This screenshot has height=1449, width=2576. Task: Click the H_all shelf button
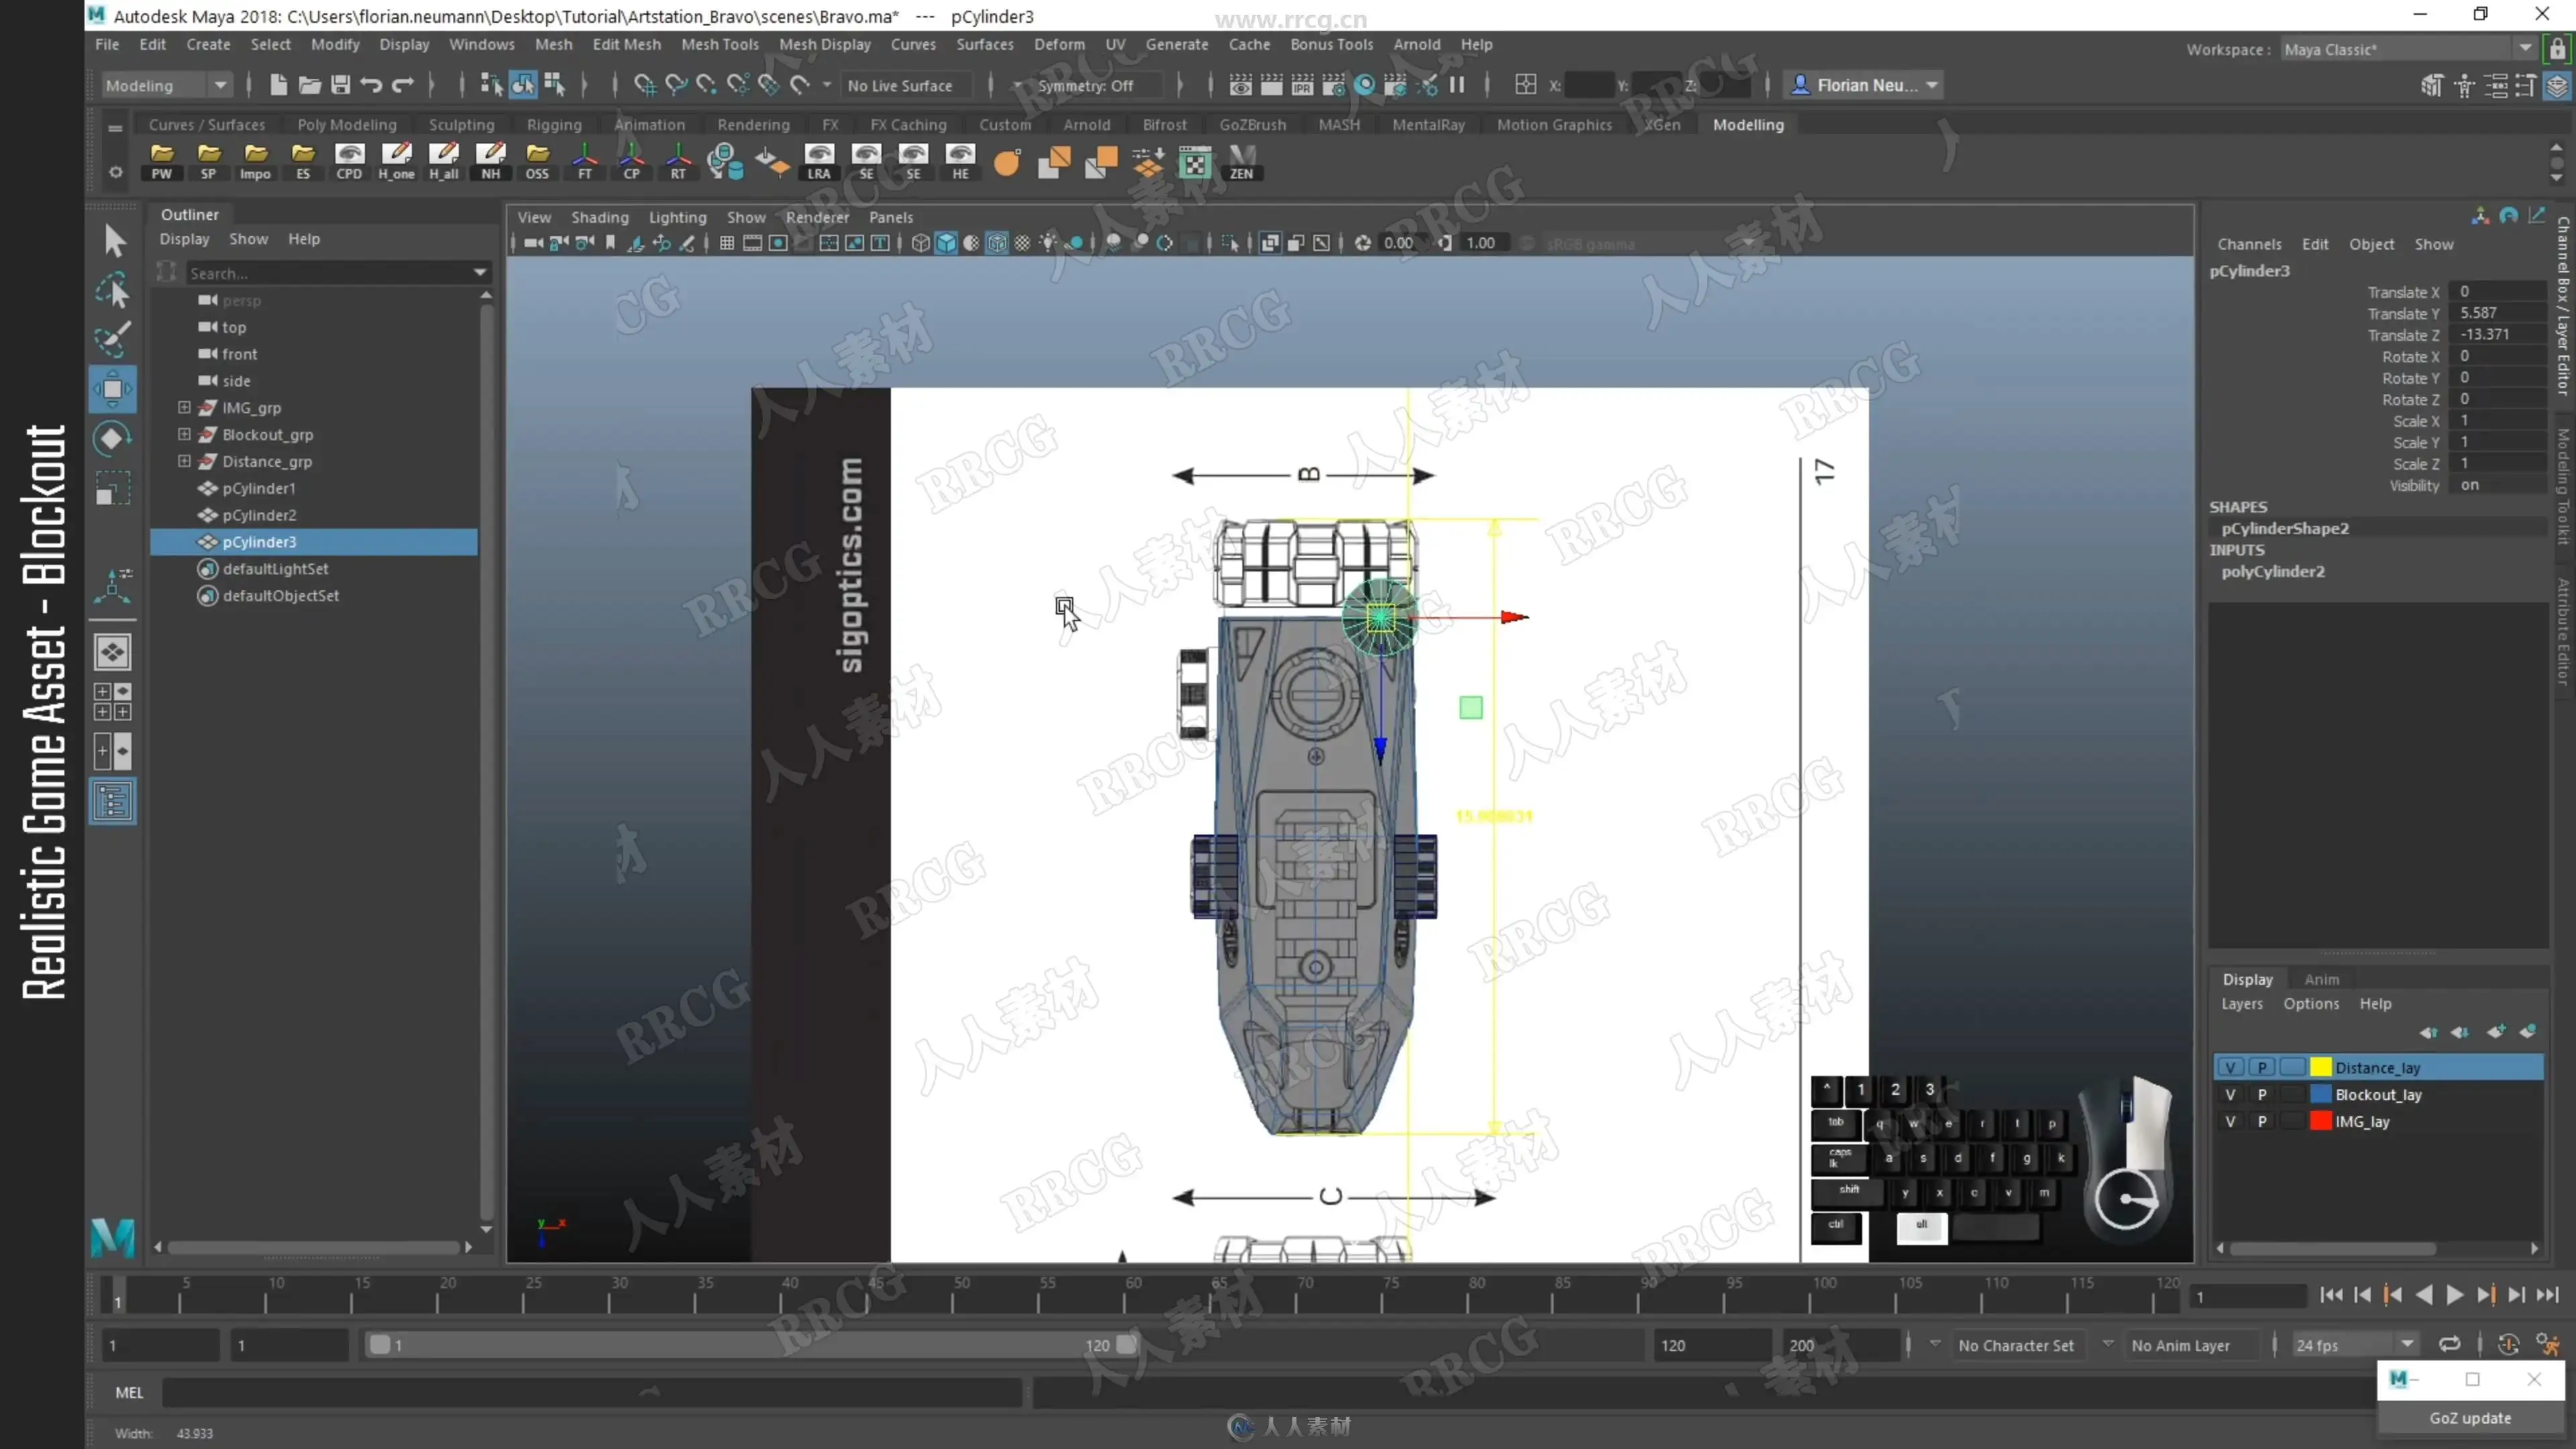(x=443, y=161)
